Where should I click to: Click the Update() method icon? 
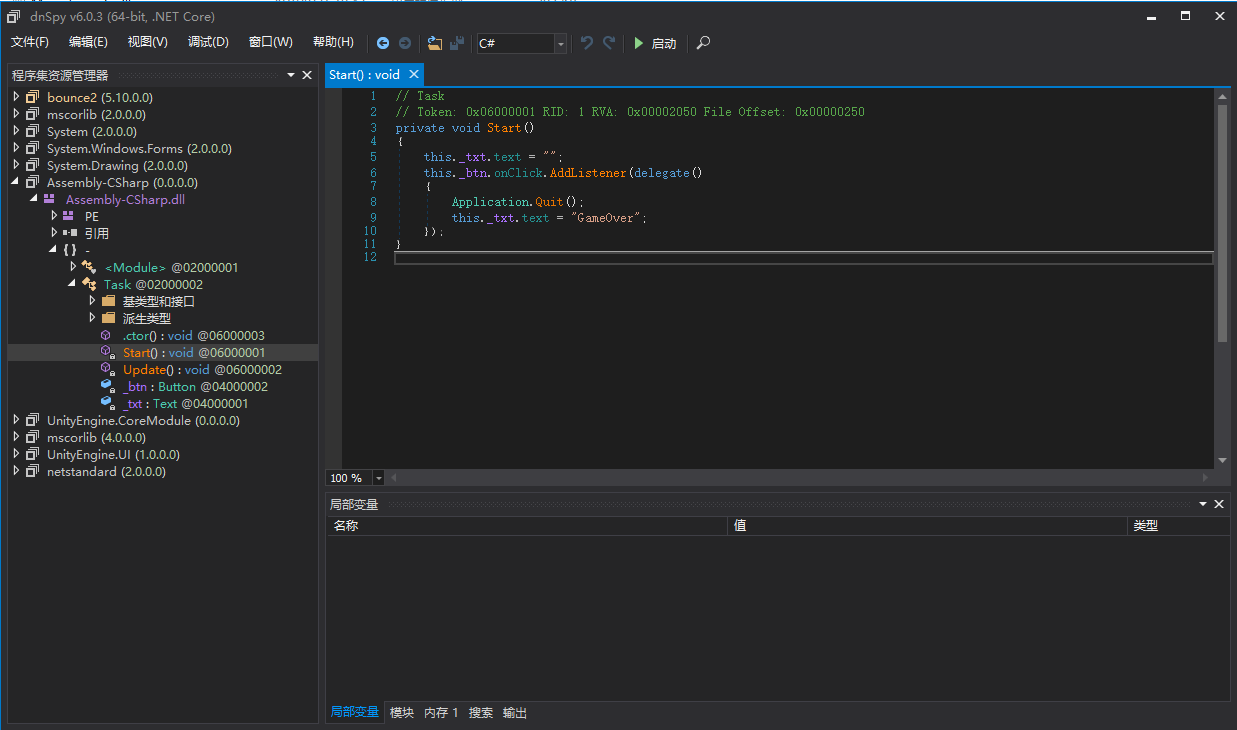(x=107, y=369)
